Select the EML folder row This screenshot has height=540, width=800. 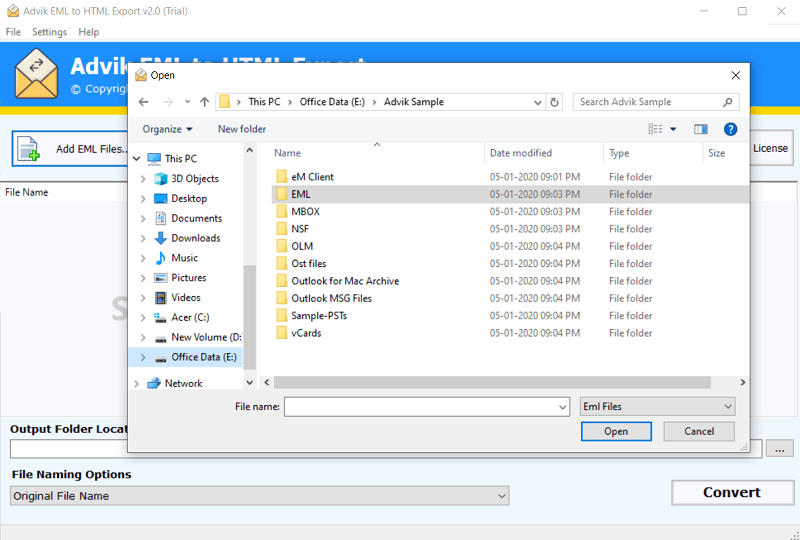pos(510,194)
